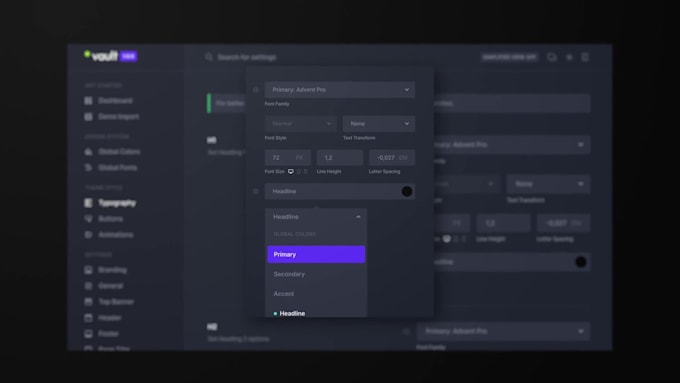
Task: Open the General settings menu item
Action: pyautogui.click(x=111, y=286)
